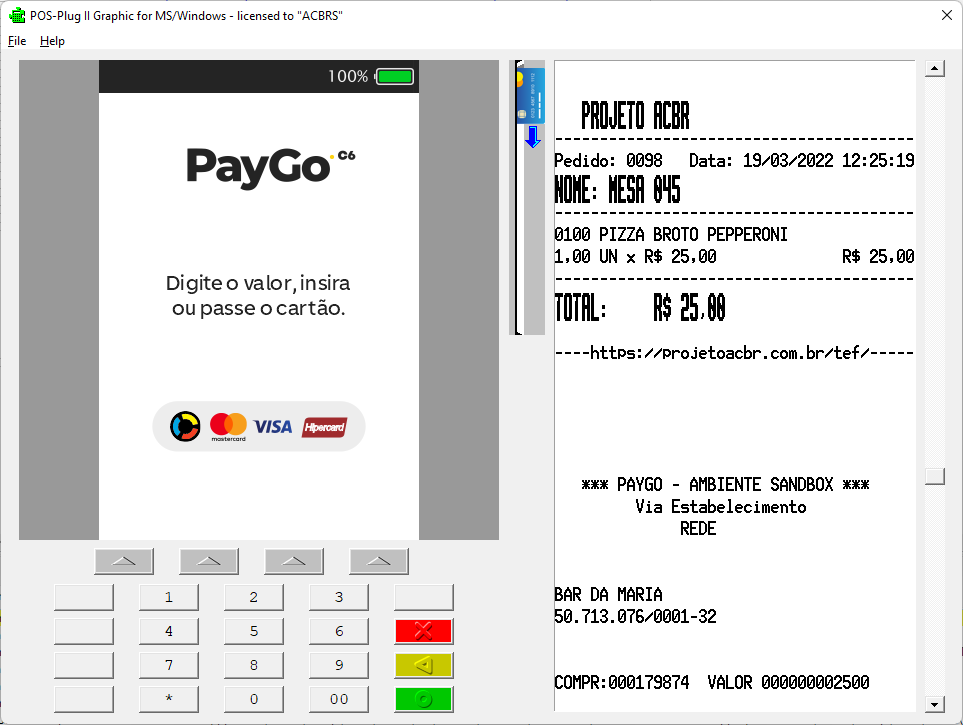Click the green battery indicator icon
Screen dimensions: 963x725
394,76
